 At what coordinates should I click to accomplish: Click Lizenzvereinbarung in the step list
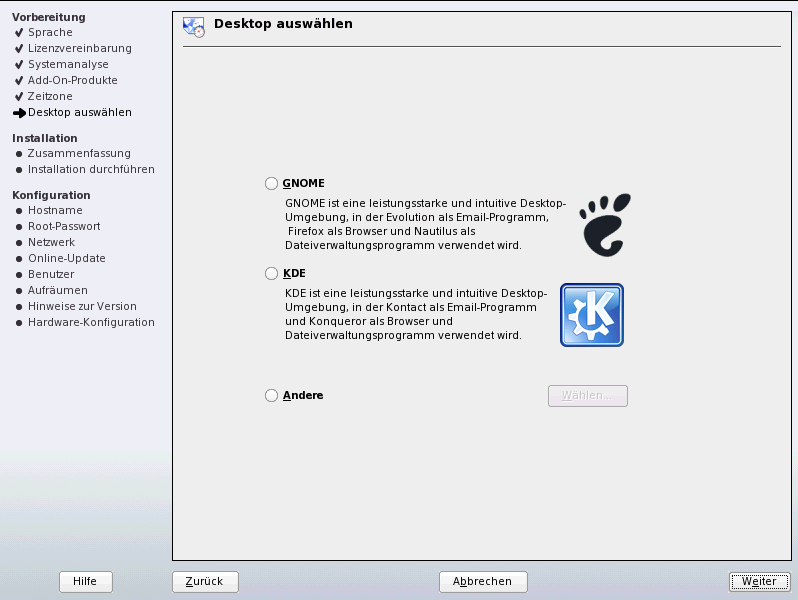(x=79, y=48)
